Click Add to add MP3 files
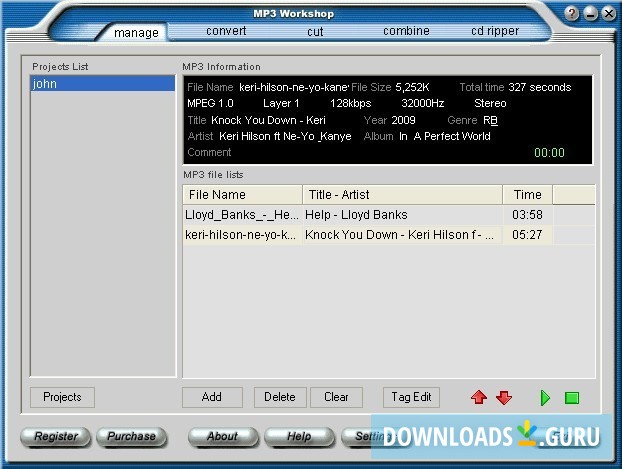The width and height of the screenshot is (622, 469). click(212, 397)
